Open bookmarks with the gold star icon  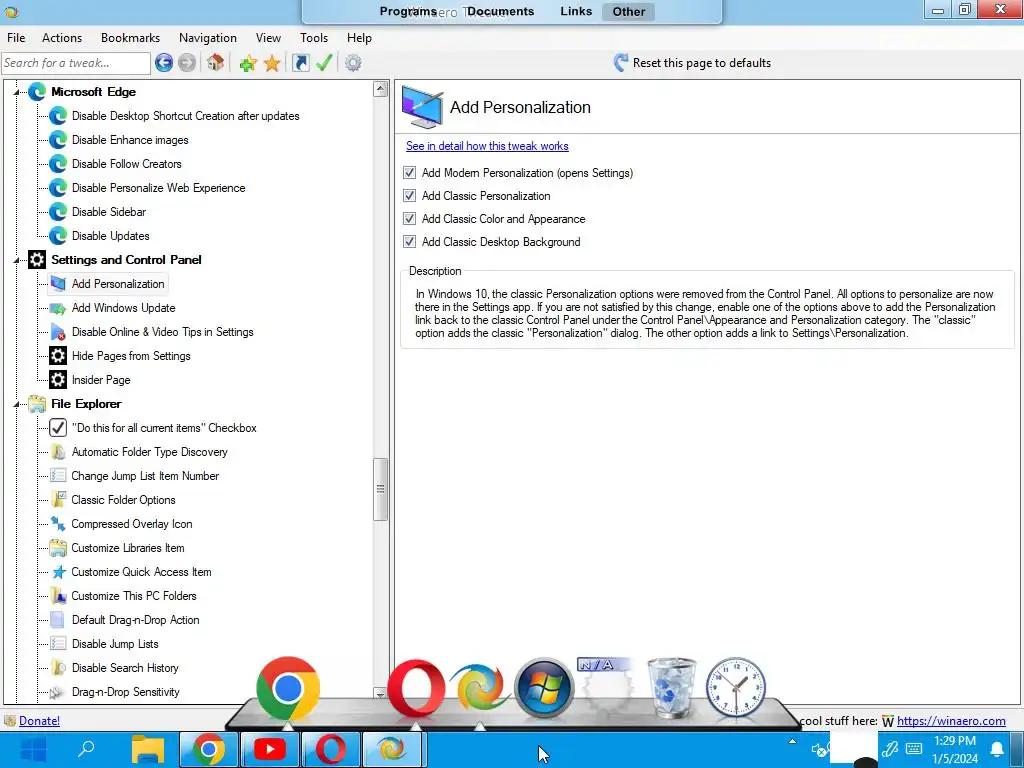(272, 63)
